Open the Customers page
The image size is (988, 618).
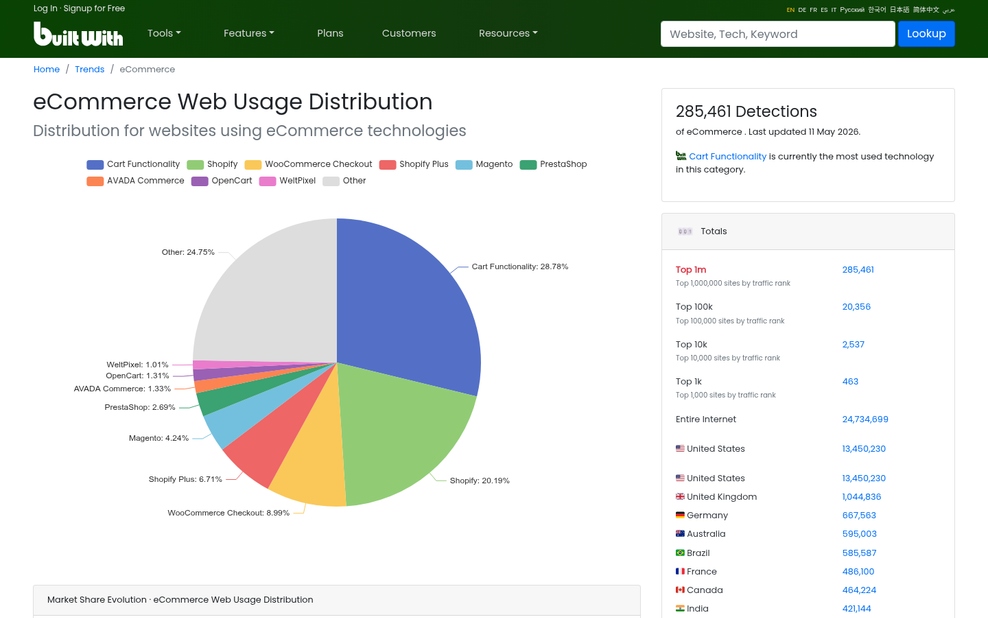point(409,33)
